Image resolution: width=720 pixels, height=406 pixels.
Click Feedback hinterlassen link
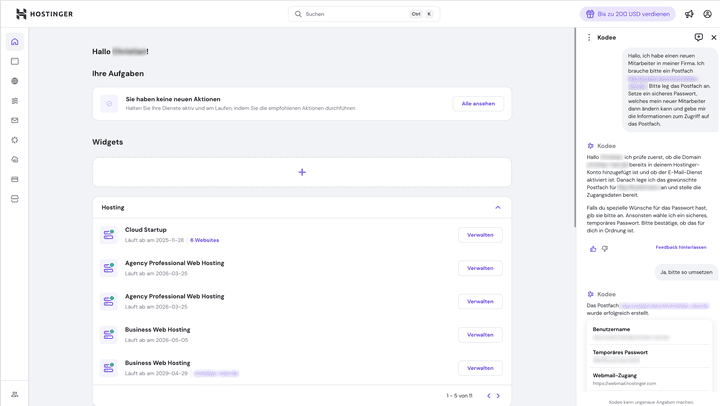pyautogui.click(x=680, y=247)
